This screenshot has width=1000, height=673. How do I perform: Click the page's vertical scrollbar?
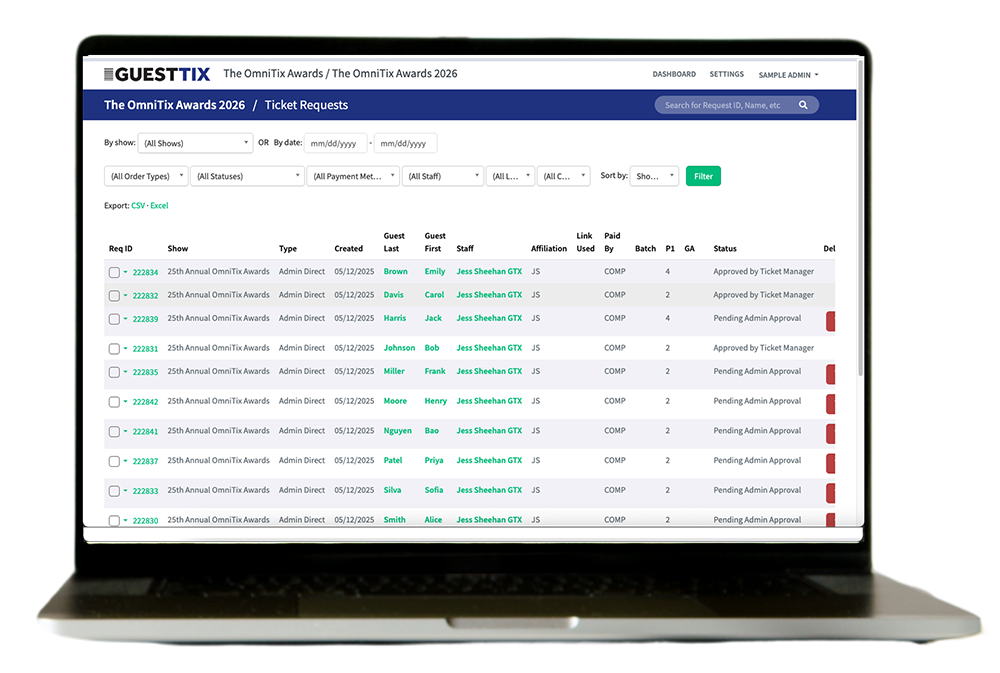(860, 300)
